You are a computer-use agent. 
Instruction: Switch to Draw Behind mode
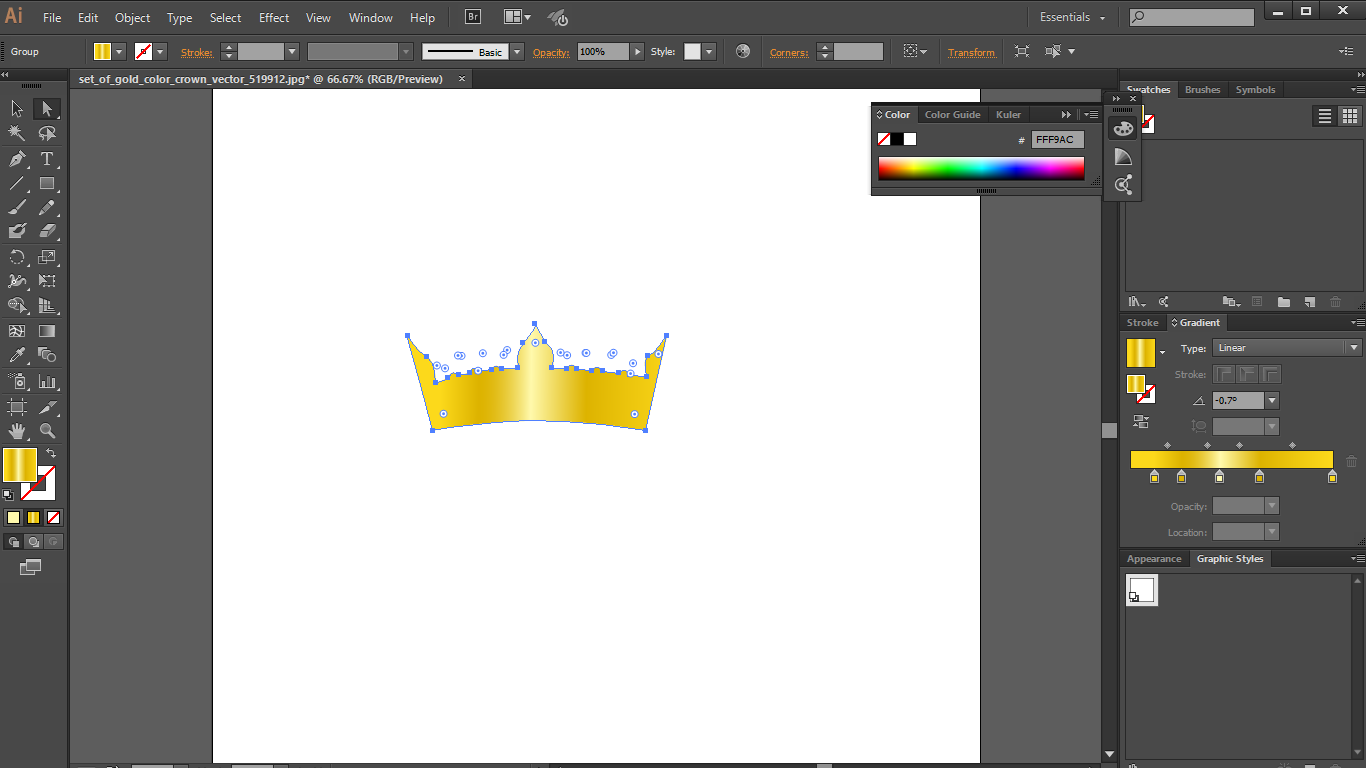tap(34, 541)
